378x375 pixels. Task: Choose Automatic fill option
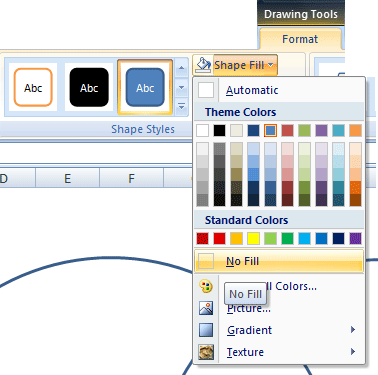(279, 90)
